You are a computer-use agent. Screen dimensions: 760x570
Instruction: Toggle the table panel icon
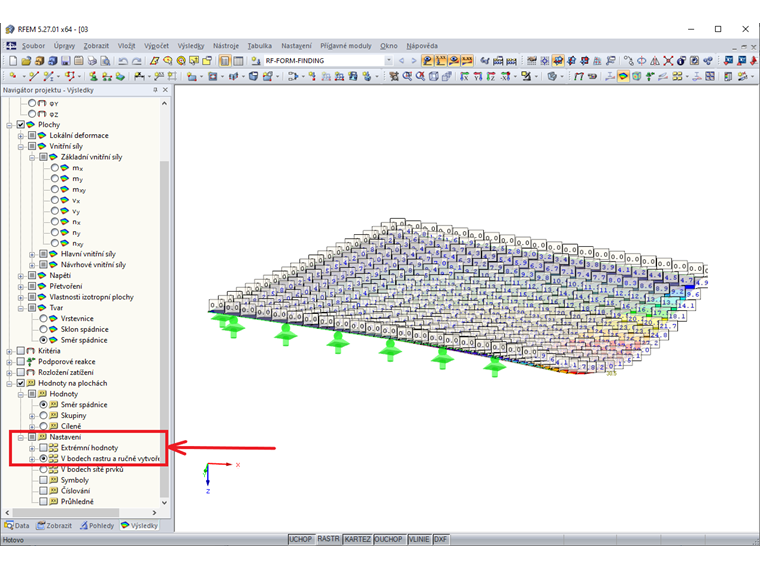coord(238,61)
